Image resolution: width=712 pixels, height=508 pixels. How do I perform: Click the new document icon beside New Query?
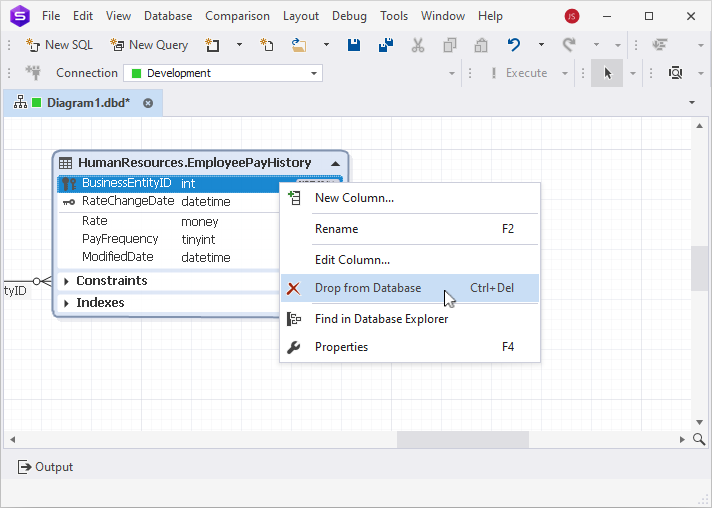click(213, 45)
